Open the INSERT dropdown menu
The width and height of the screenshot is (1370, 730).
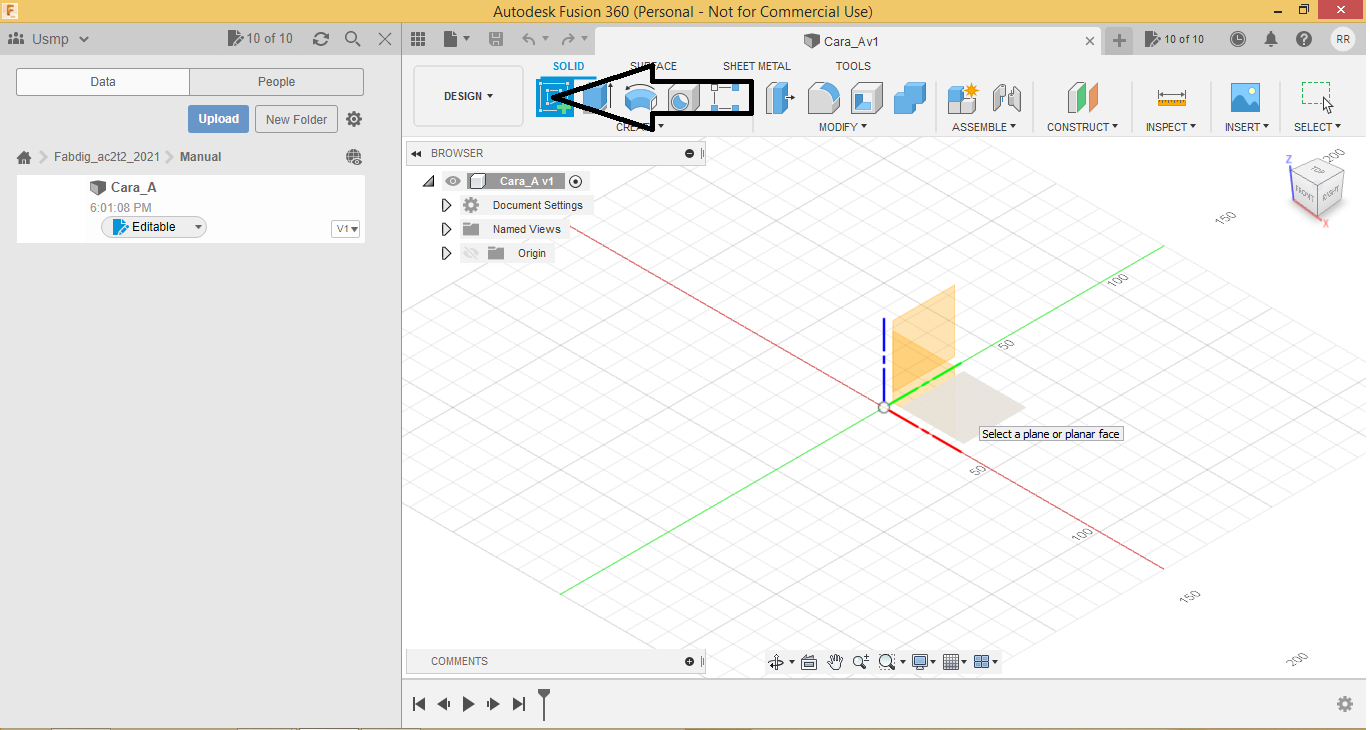(1247, 127)
